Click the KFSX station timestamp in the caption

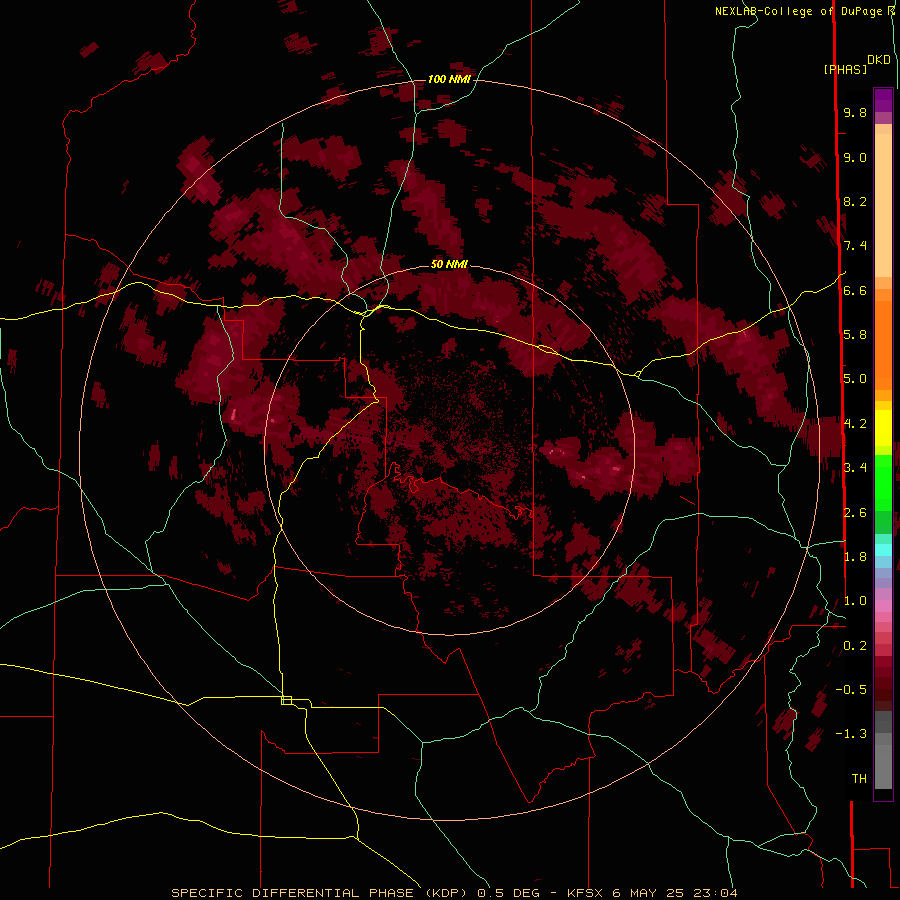pos(652,893)
